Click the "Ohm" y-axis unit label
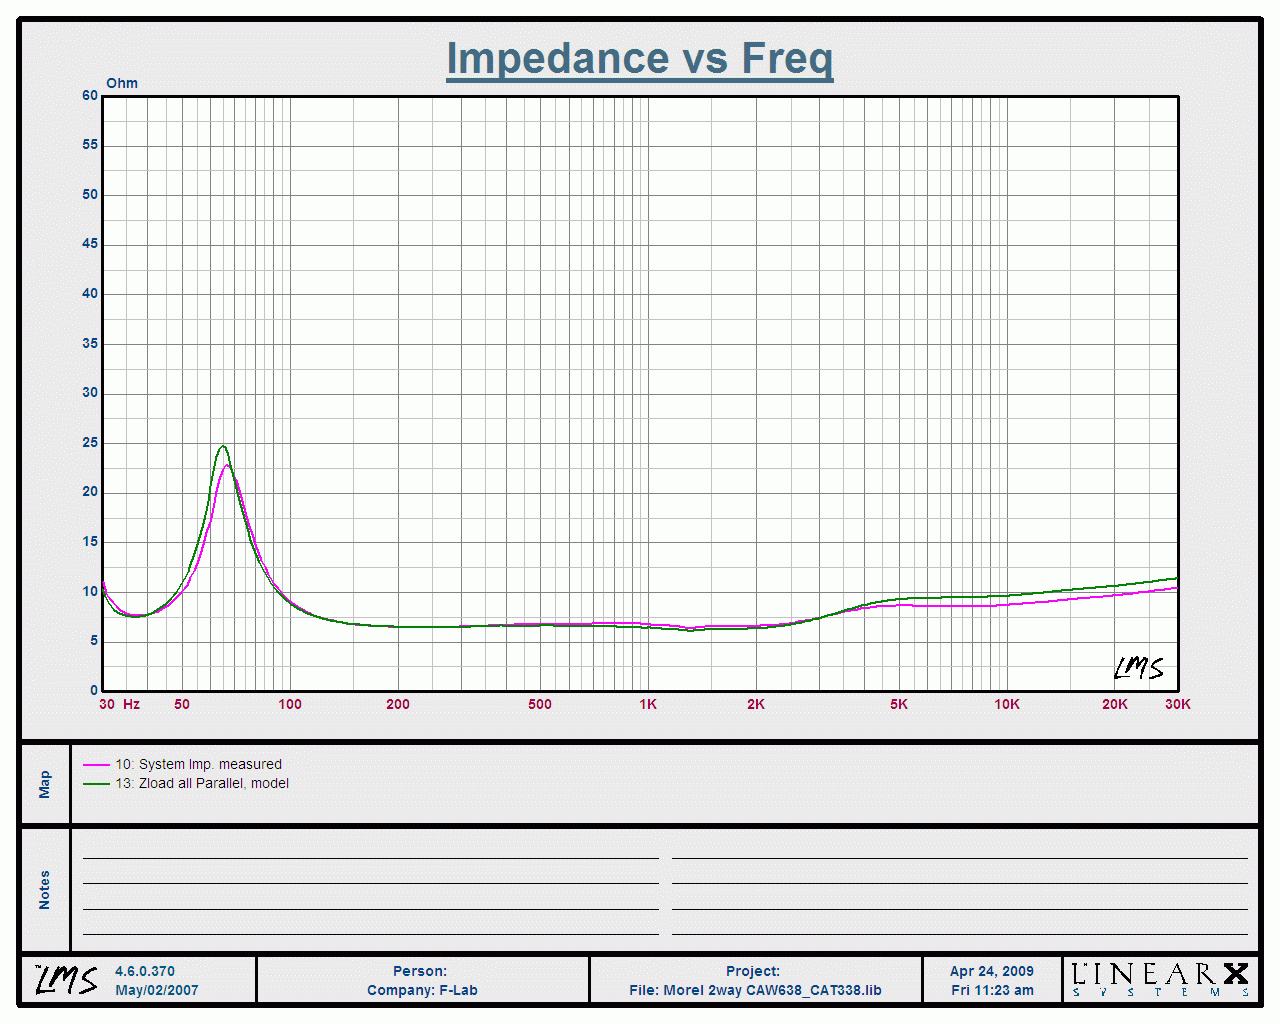The width and height of the screenshot is (1280, 1024). [x=122, y=83]
